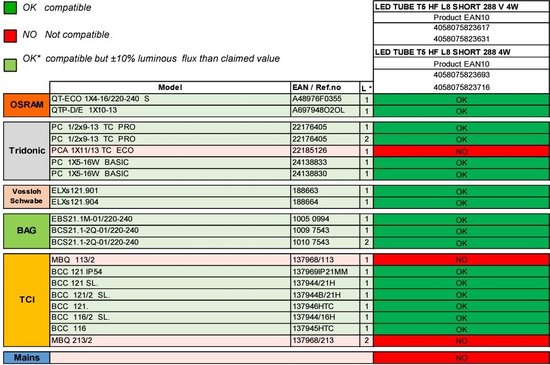The height and width of the screenshot is (365, 550).
Task: Click the red NO cell for PCA 1X11/13 TC ECO
Action: 462,151
